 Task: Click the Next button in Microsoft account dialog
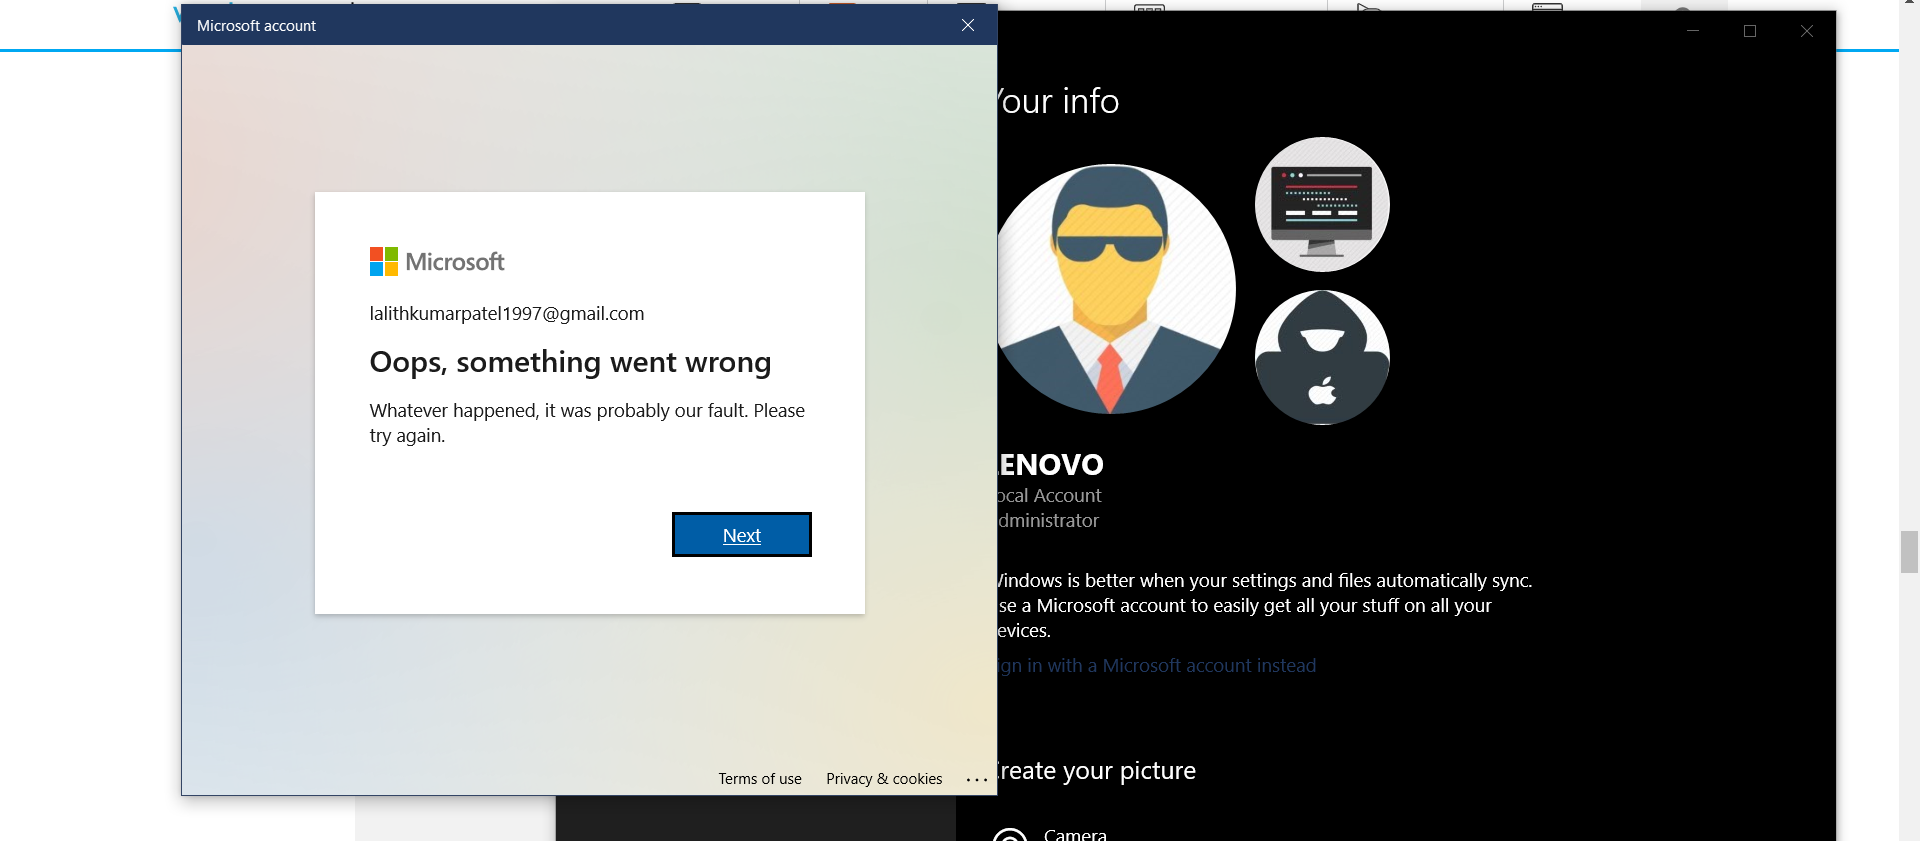point(741,535)
